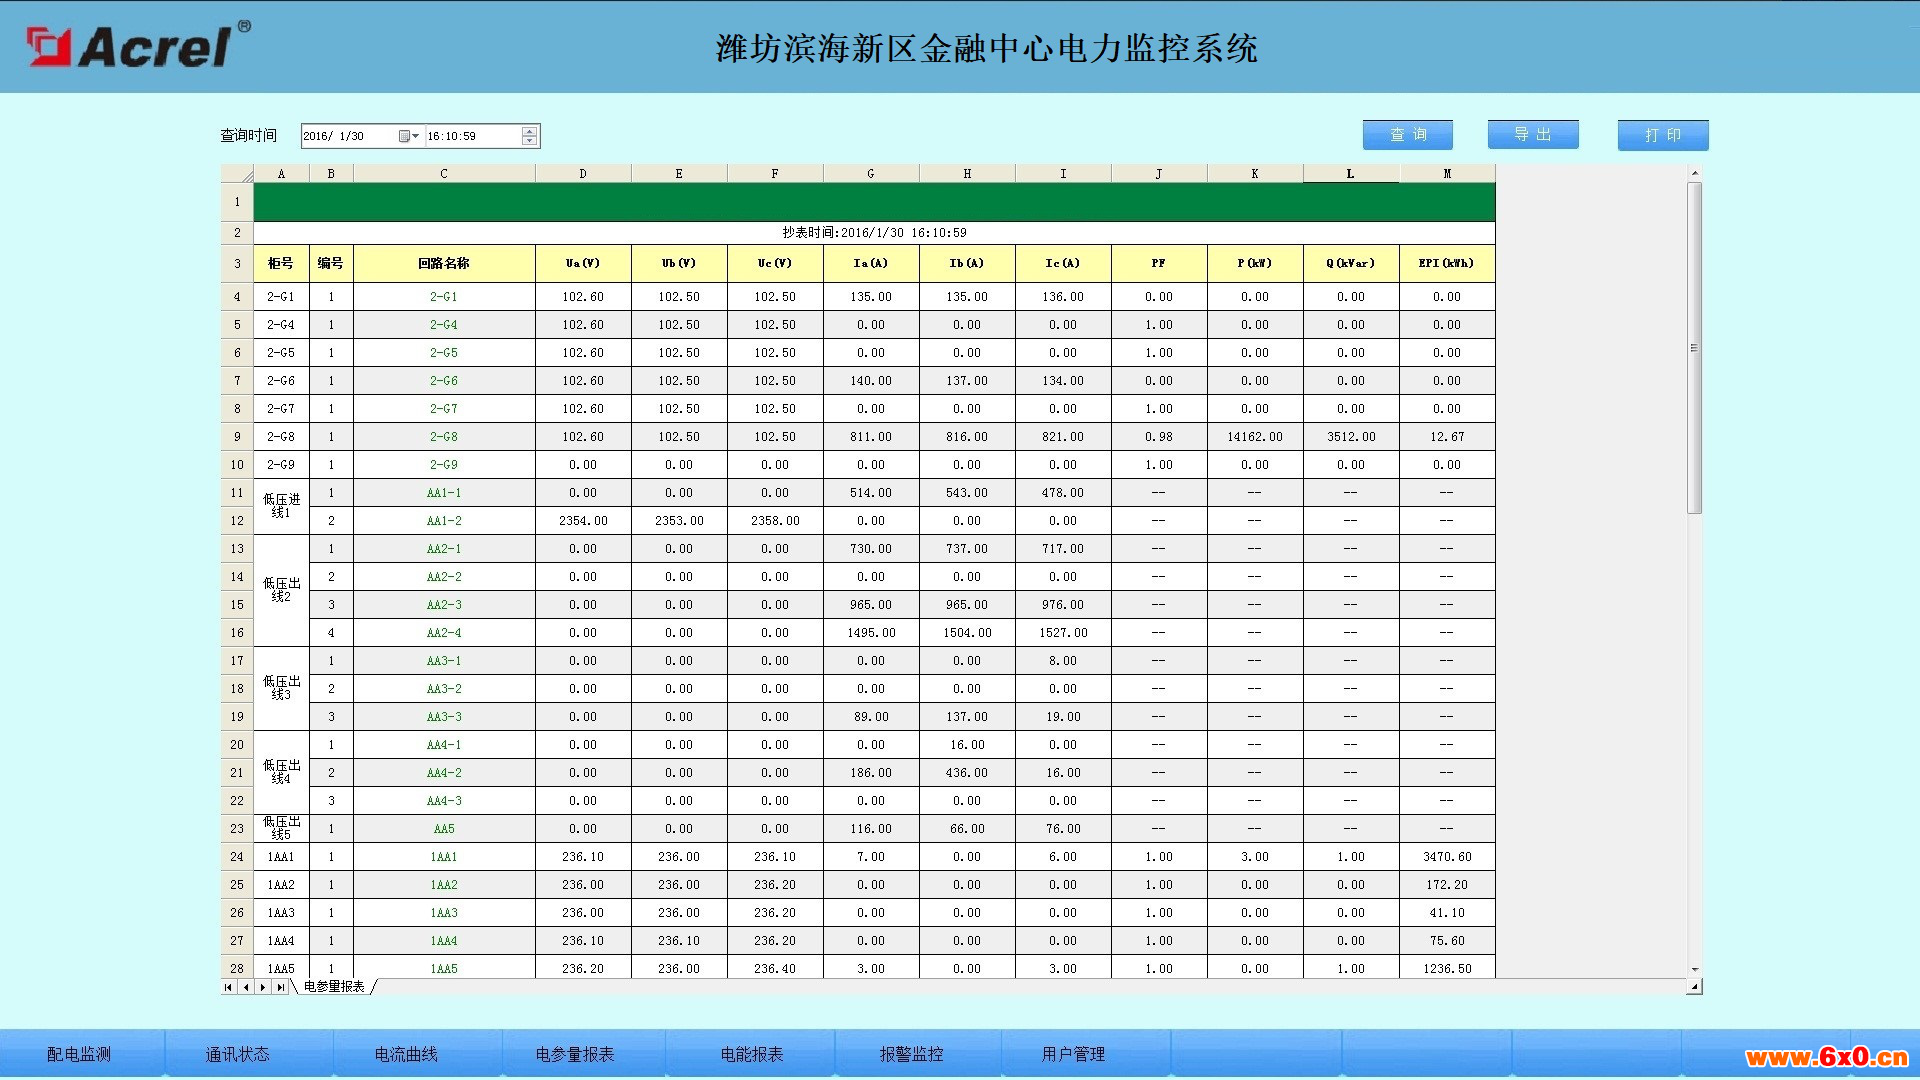Click spreadsheet select-all corner box
Screen dimensions: 1920x1080
(x=237, y=174)
